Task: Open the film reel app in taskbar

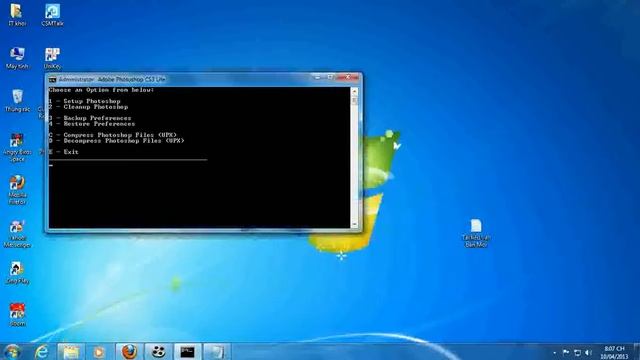Action: point(158,352)
